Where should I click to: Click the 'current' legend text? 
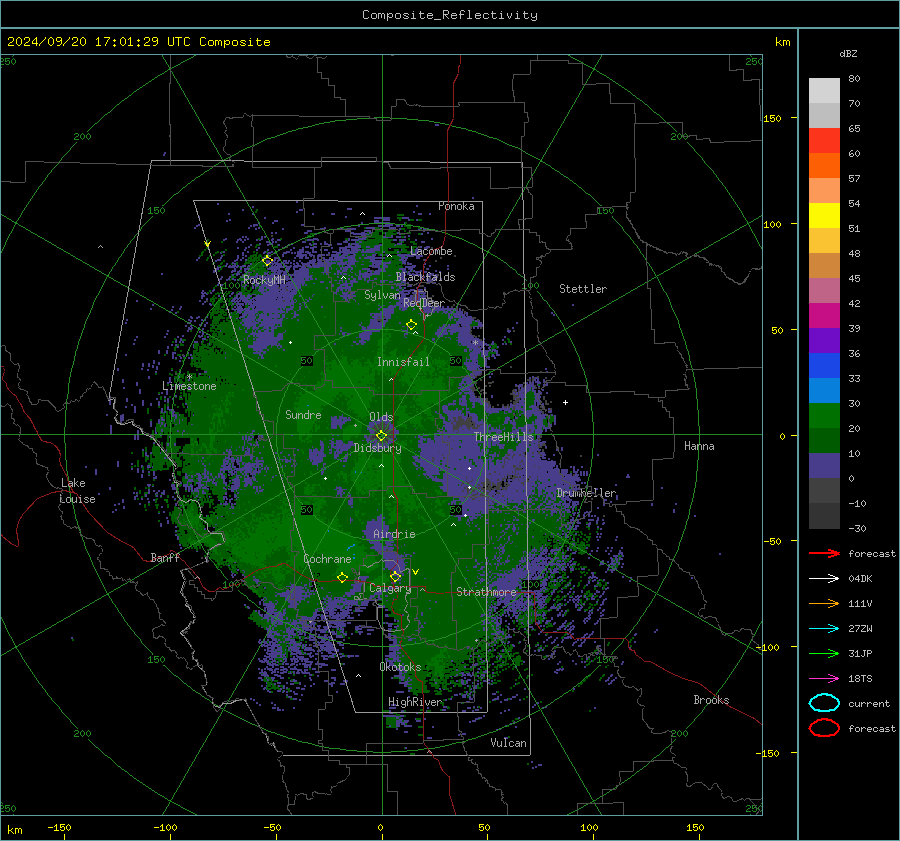point(869,704)
